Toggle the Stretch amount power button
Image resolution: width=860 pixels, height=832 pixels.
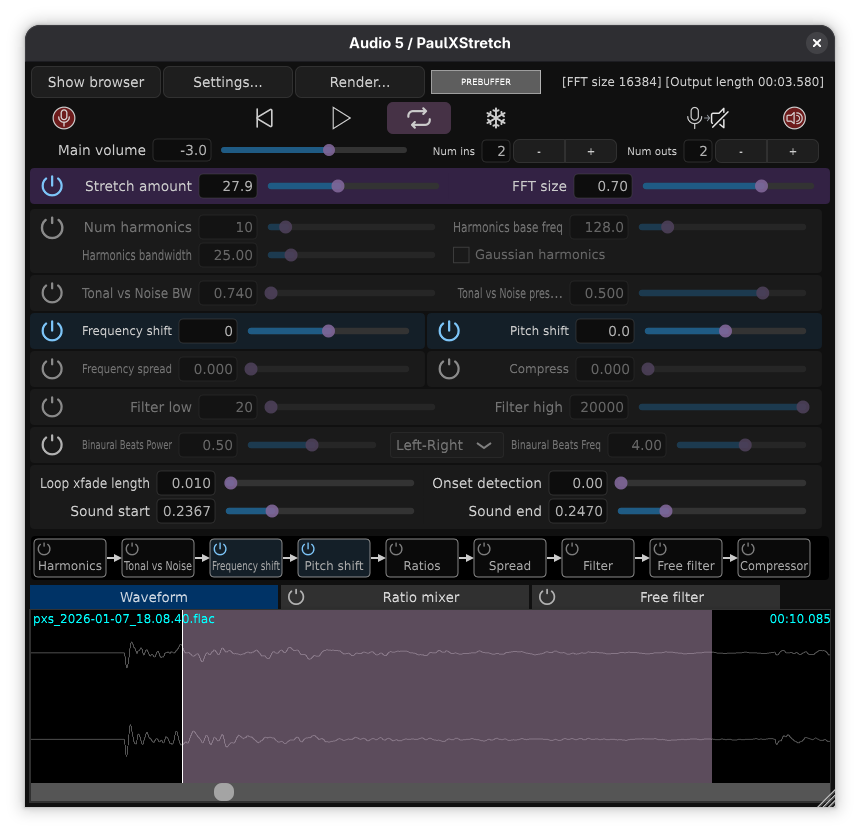pyautogui.click(x=52, y=186)
